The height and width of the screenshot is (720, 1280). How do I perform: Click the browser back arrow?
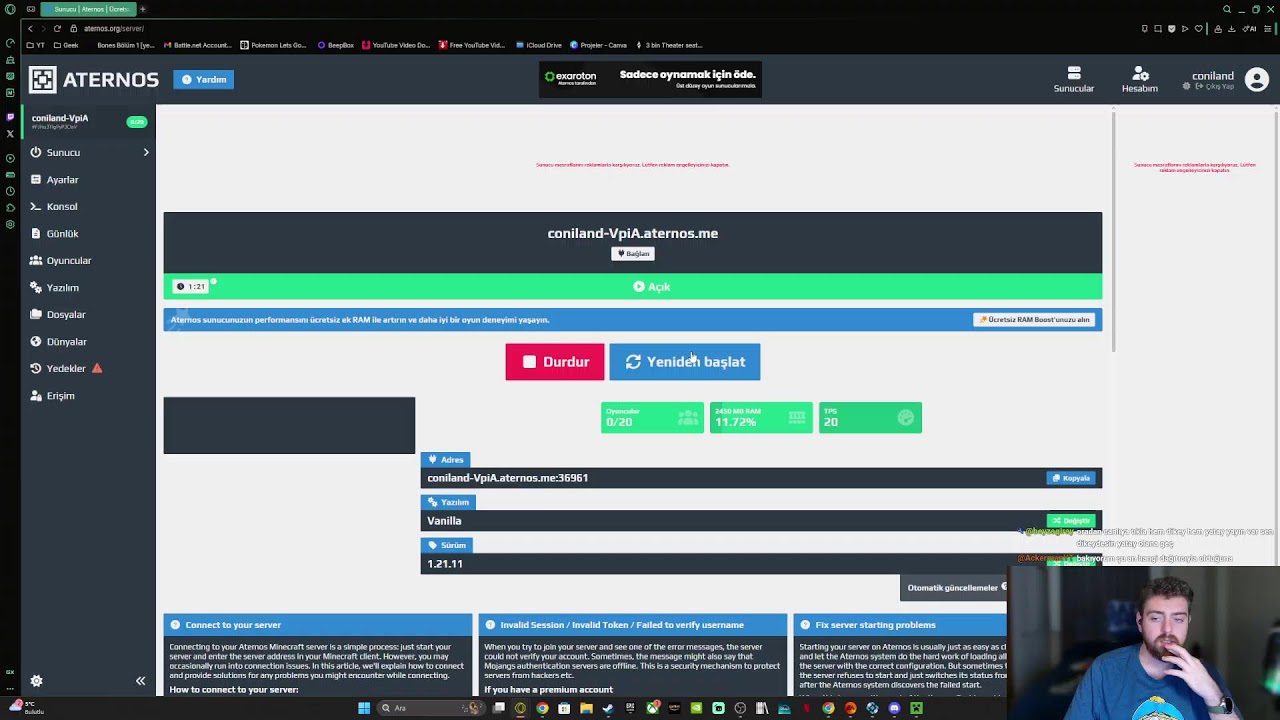pyautogui.click(x=30, y=29)
